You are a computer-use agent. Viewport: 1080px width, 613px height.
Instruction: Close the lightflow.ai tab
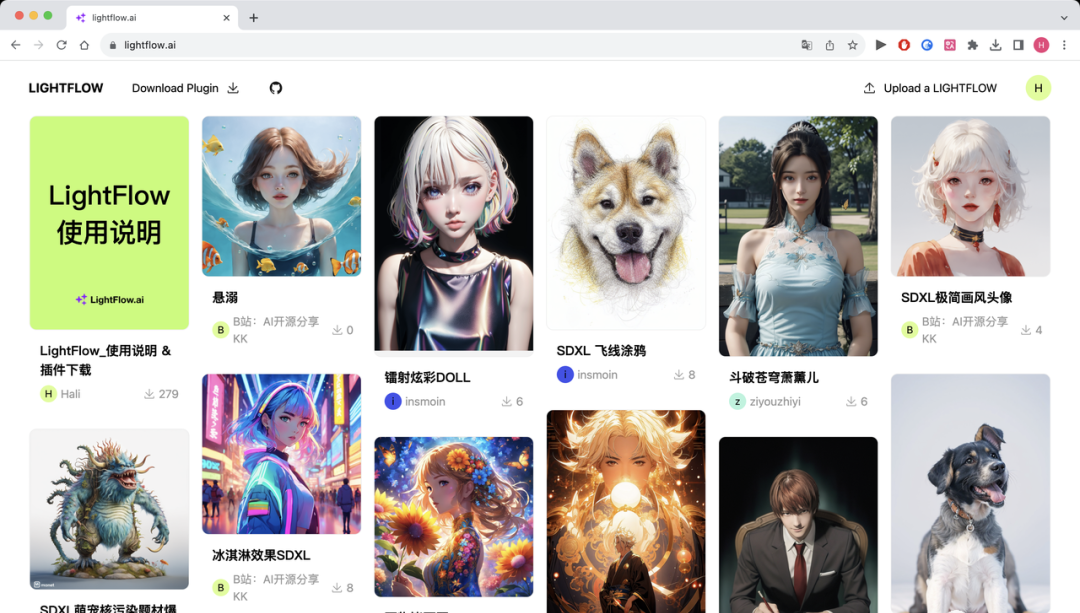tap(227, 18)
